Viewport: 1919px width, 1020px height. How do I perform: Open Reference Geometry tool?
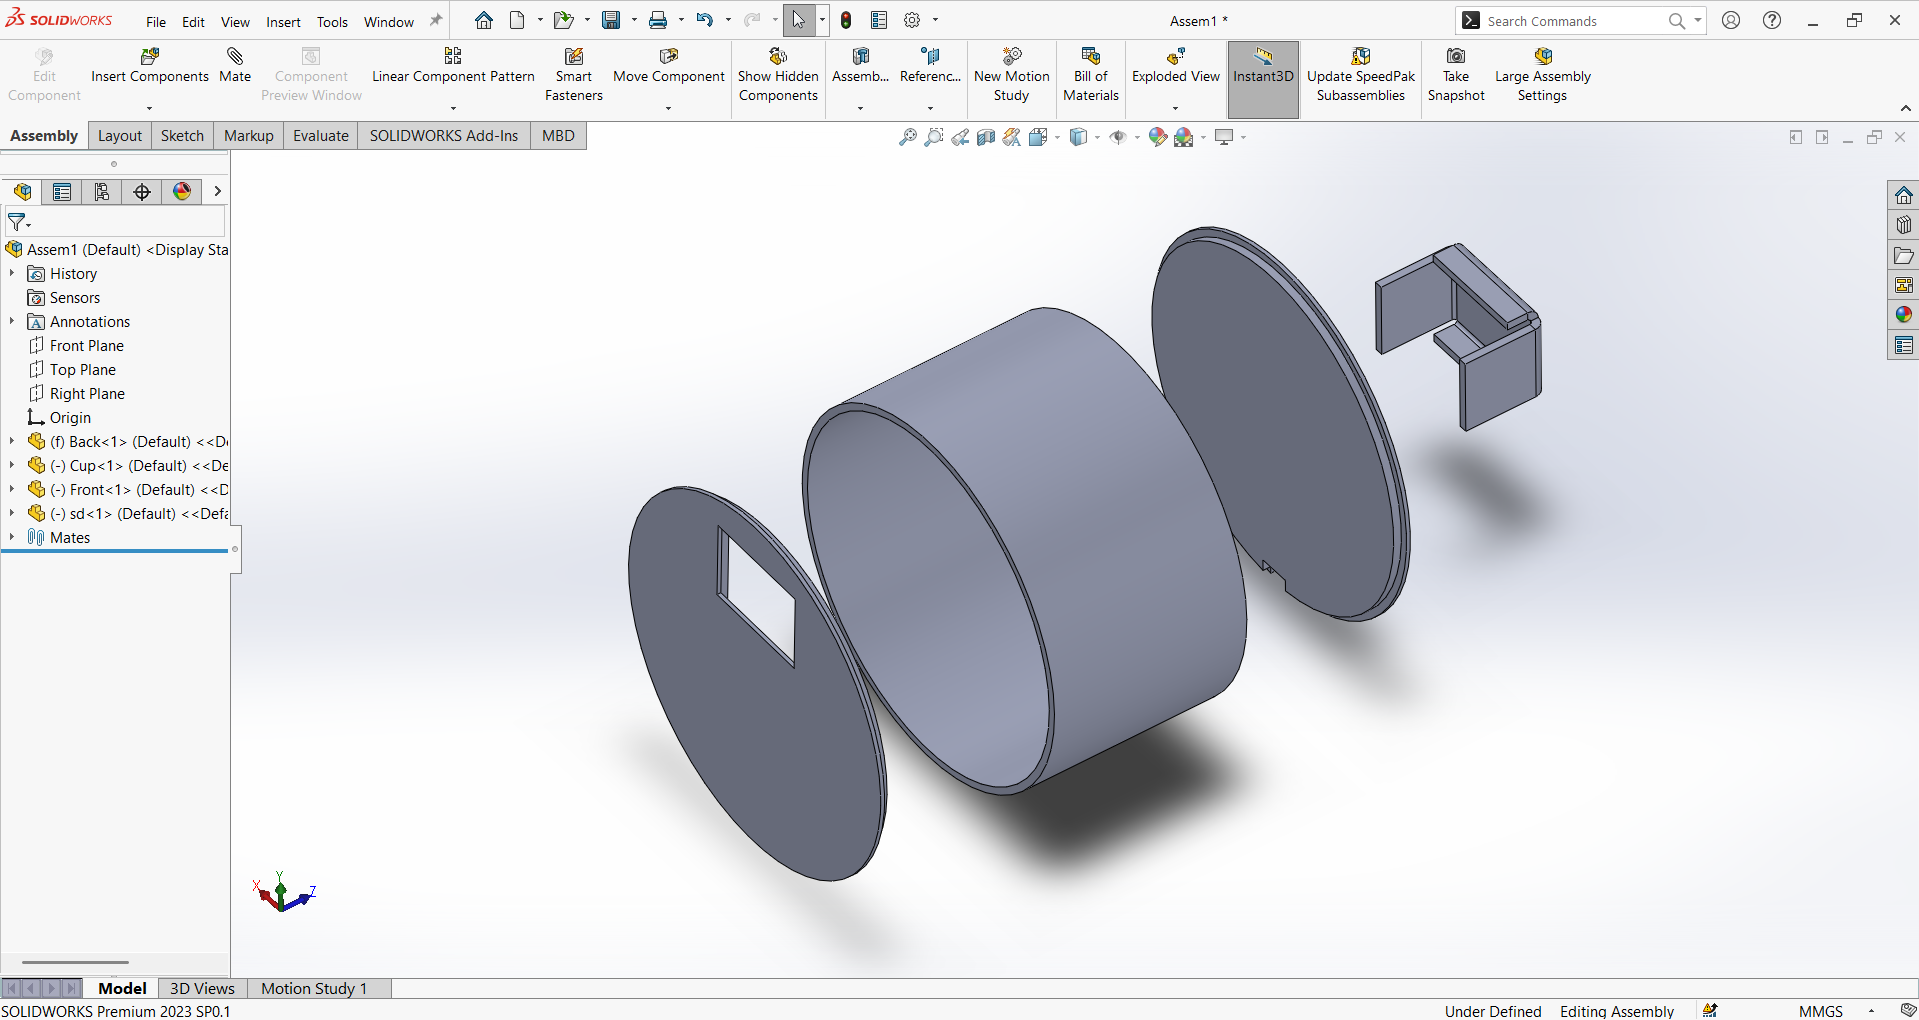(930, 66)
